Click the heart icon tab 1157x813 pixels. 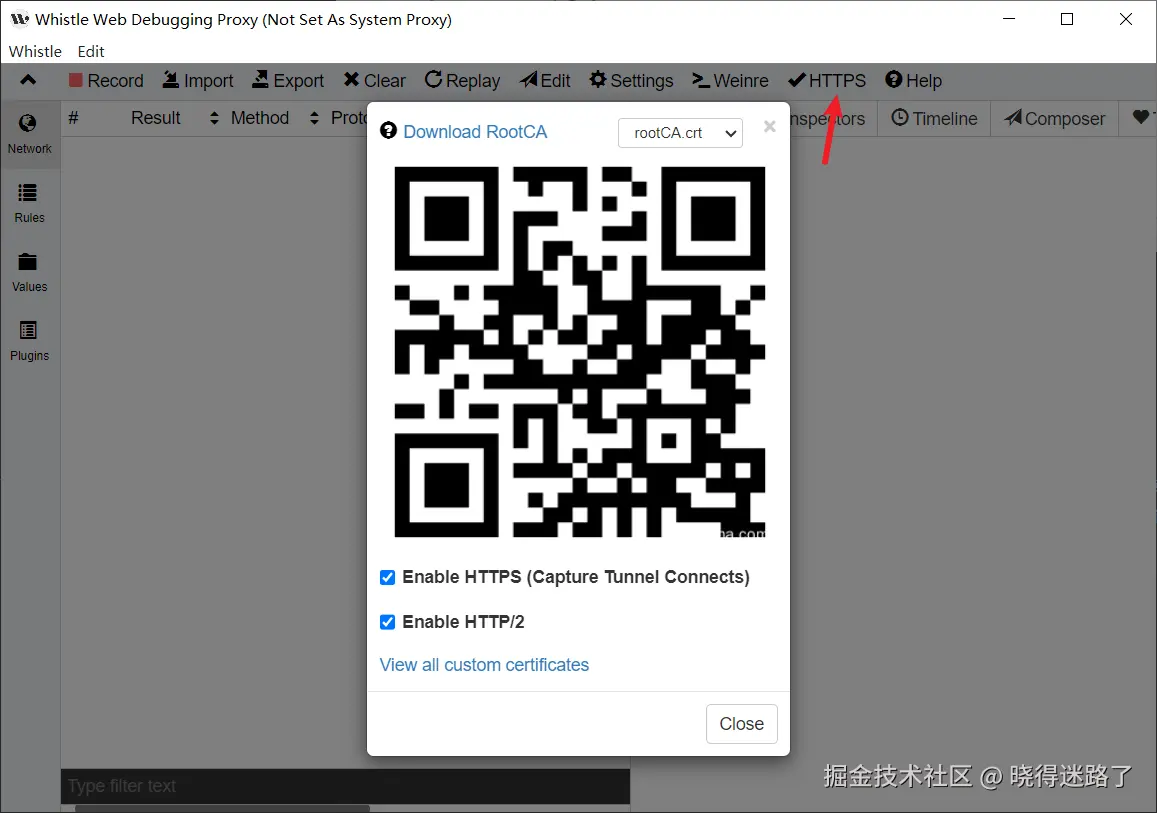point(1141,117)
